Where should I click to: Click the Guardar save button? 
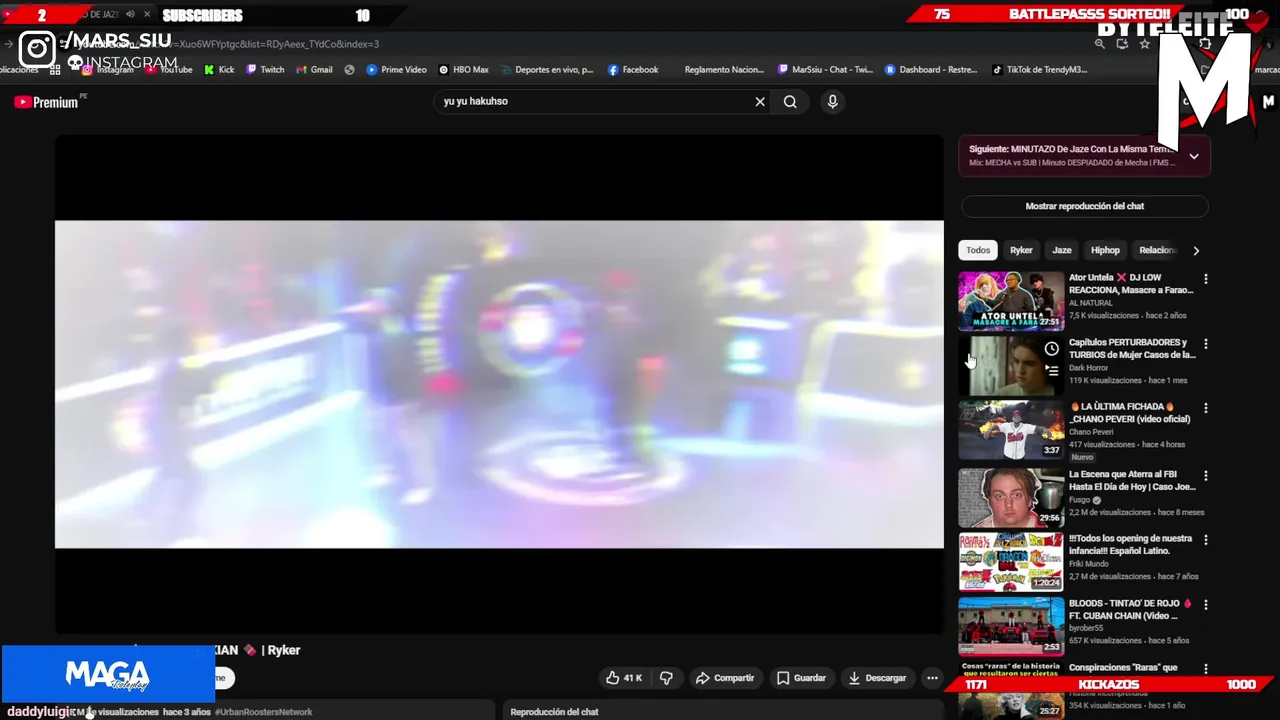tap(802, 678)
